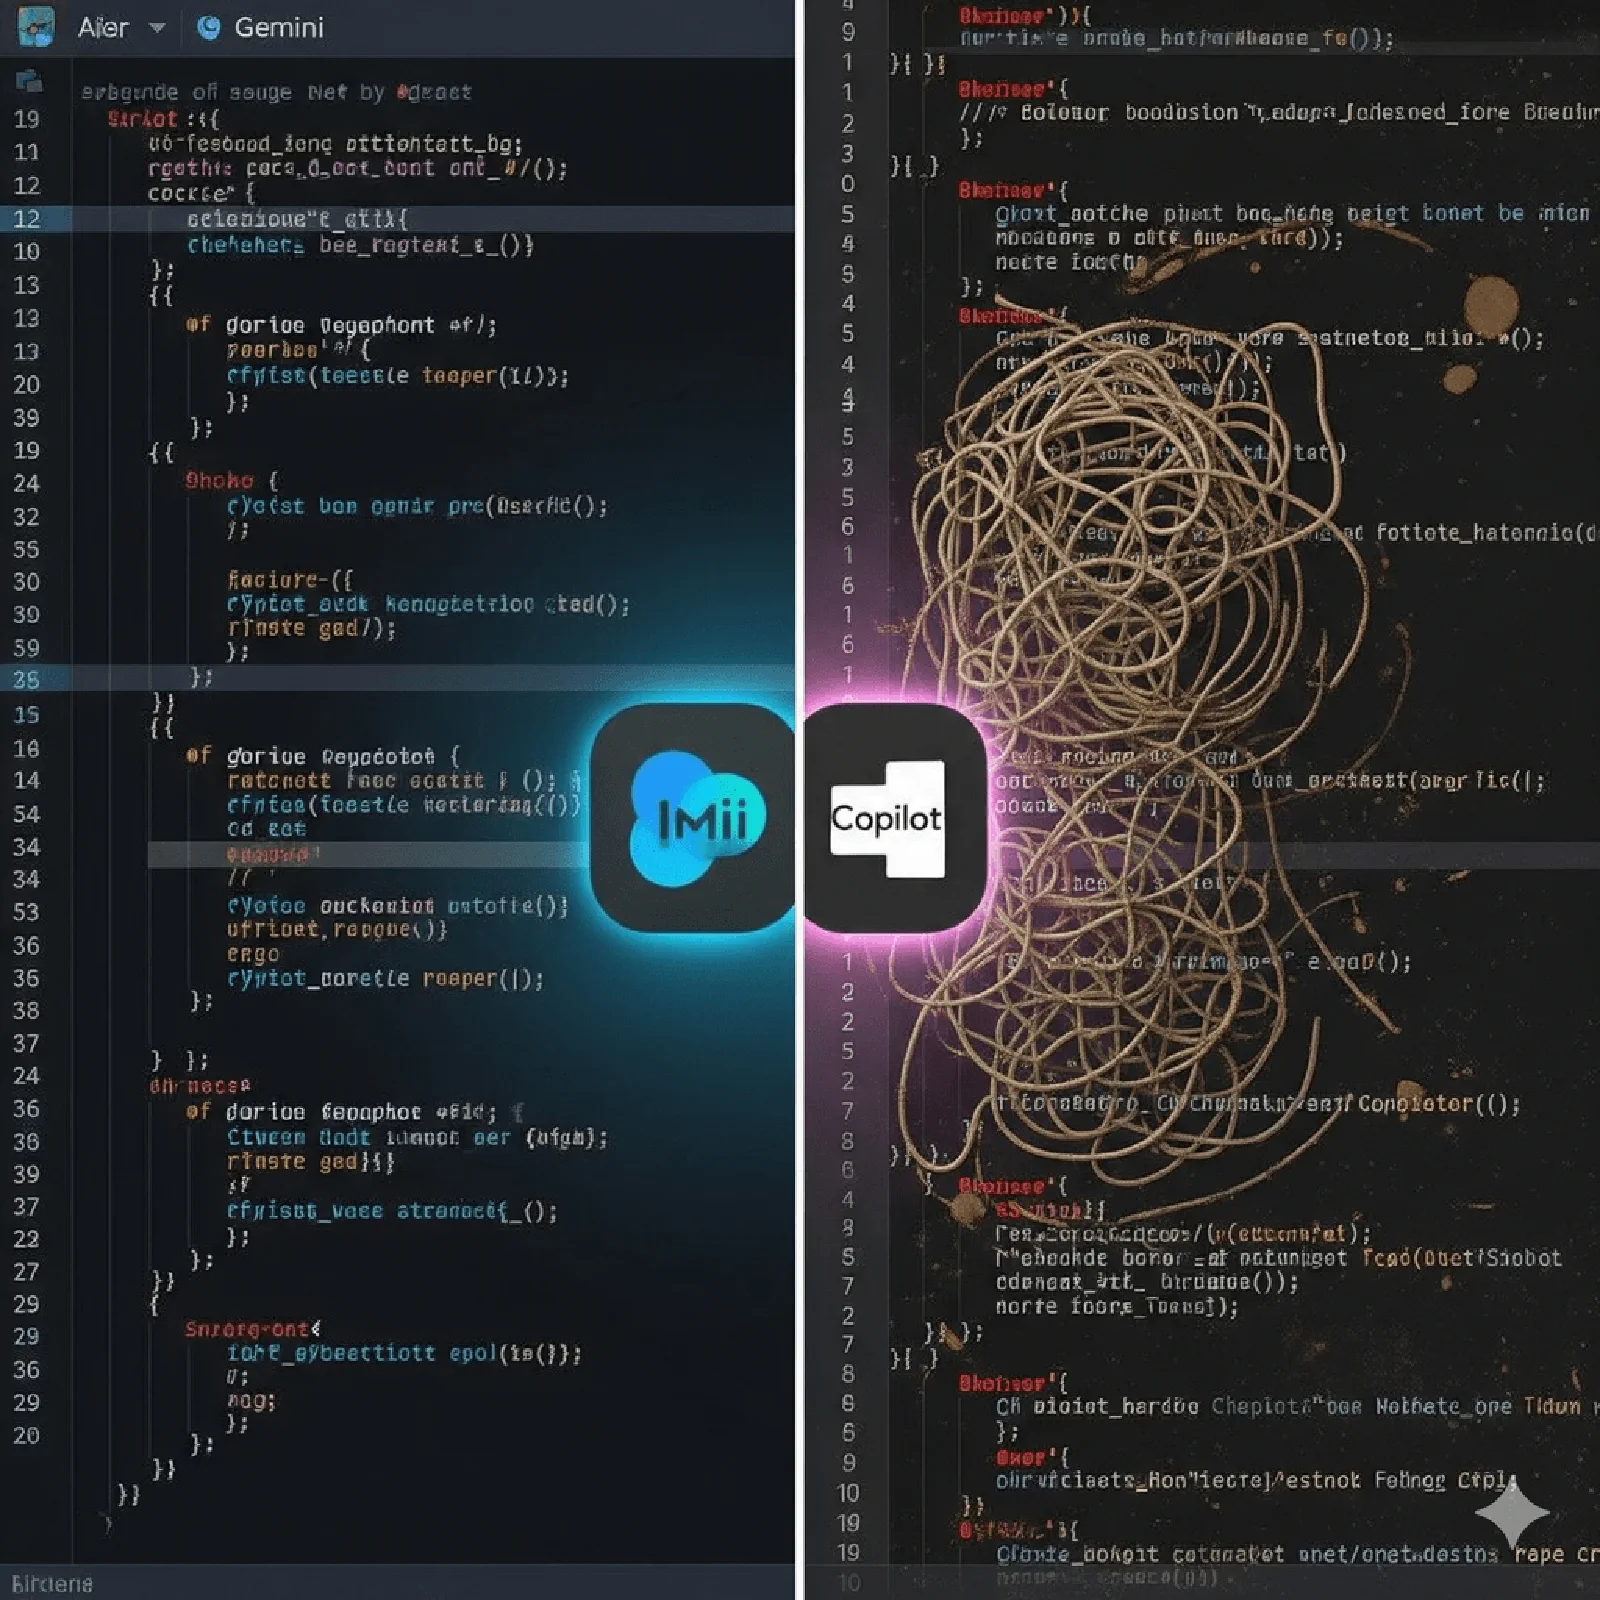Open the files icon above the line numbers
Image resolution: width=1600 pixels, height=1600 pixels.
pos(29,81)
